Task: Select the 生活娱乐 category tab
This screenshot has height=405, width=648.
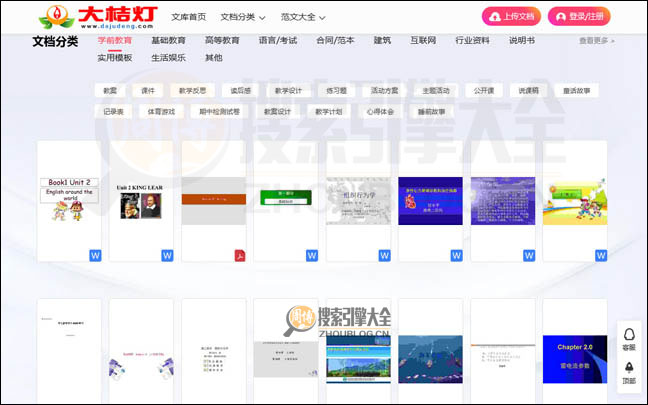Action: [168, 58]
